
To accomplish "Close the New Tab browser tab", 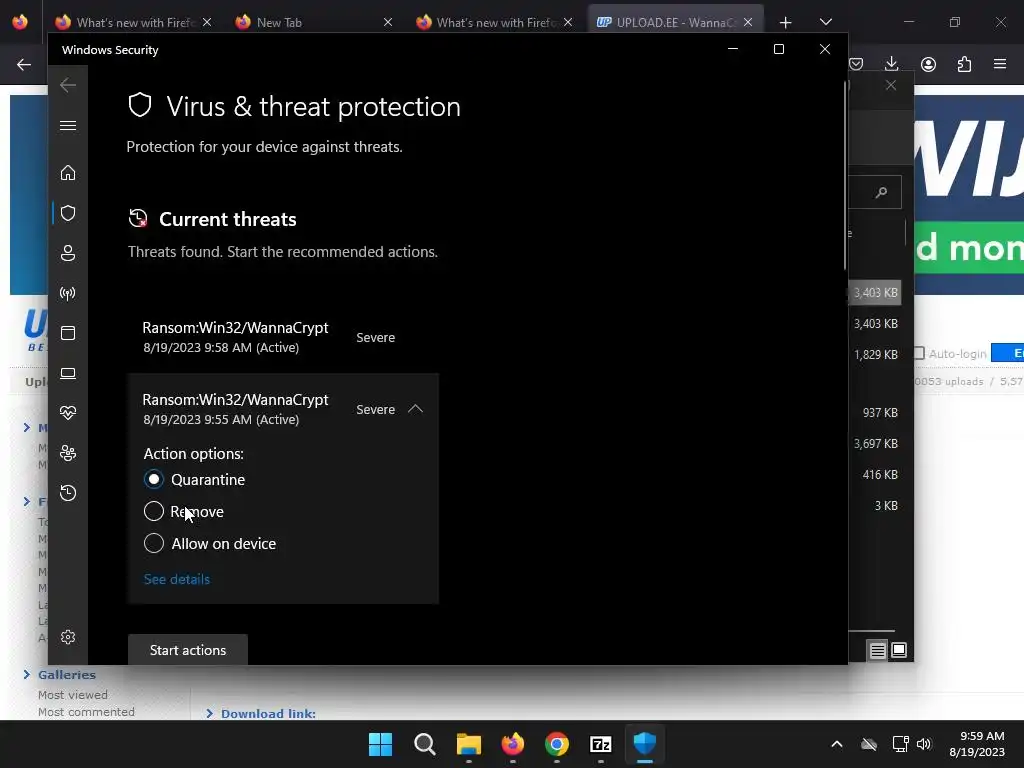I will [388, 22].
